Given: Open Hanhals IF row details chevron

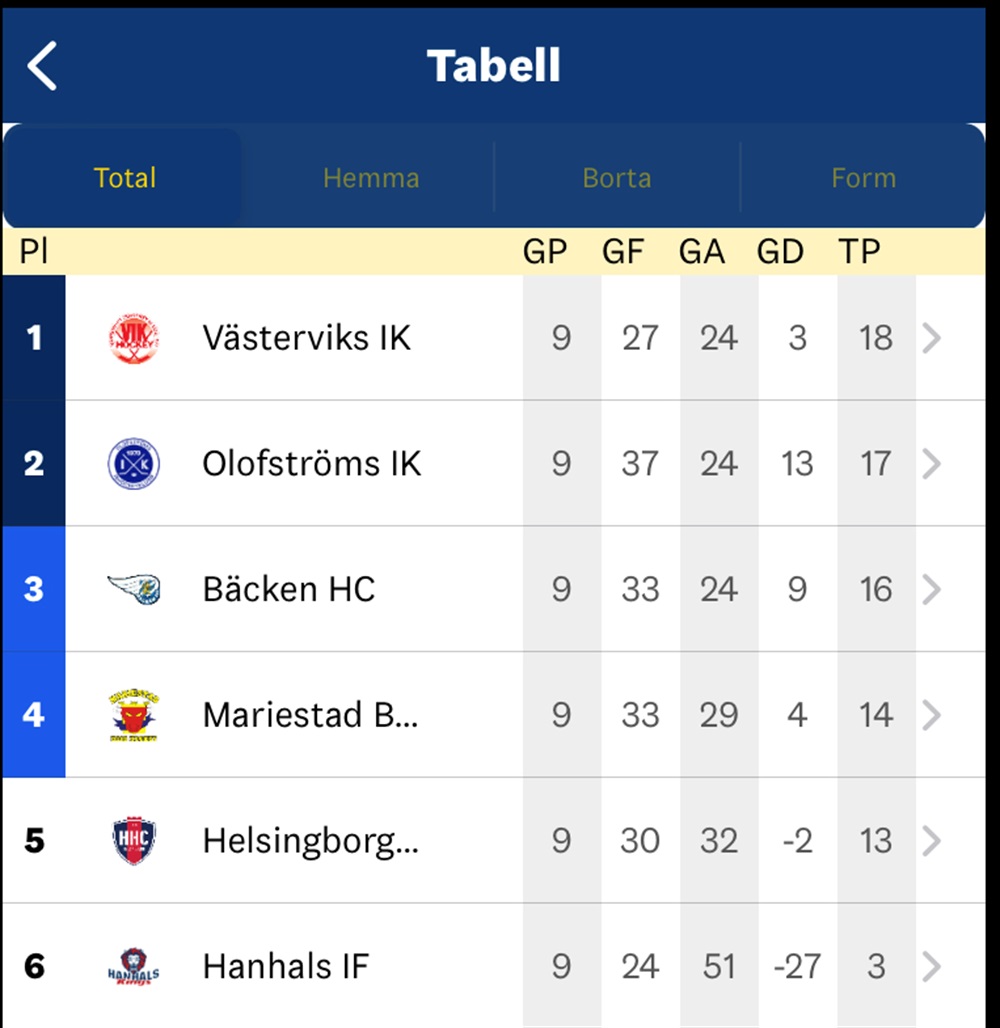Looking at the screenshot, I should (932, 966).
